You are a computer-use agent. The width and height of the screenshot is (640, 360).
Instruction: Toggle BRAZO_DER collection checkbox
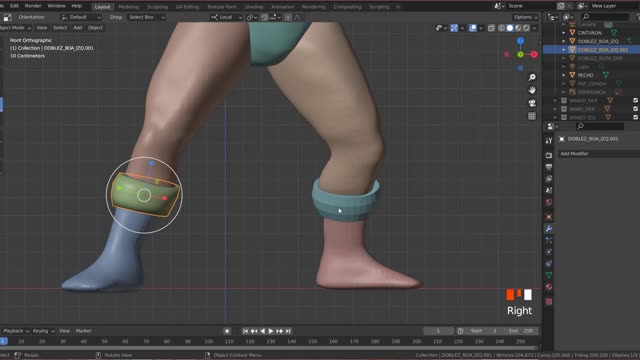(x=635, y=100)
